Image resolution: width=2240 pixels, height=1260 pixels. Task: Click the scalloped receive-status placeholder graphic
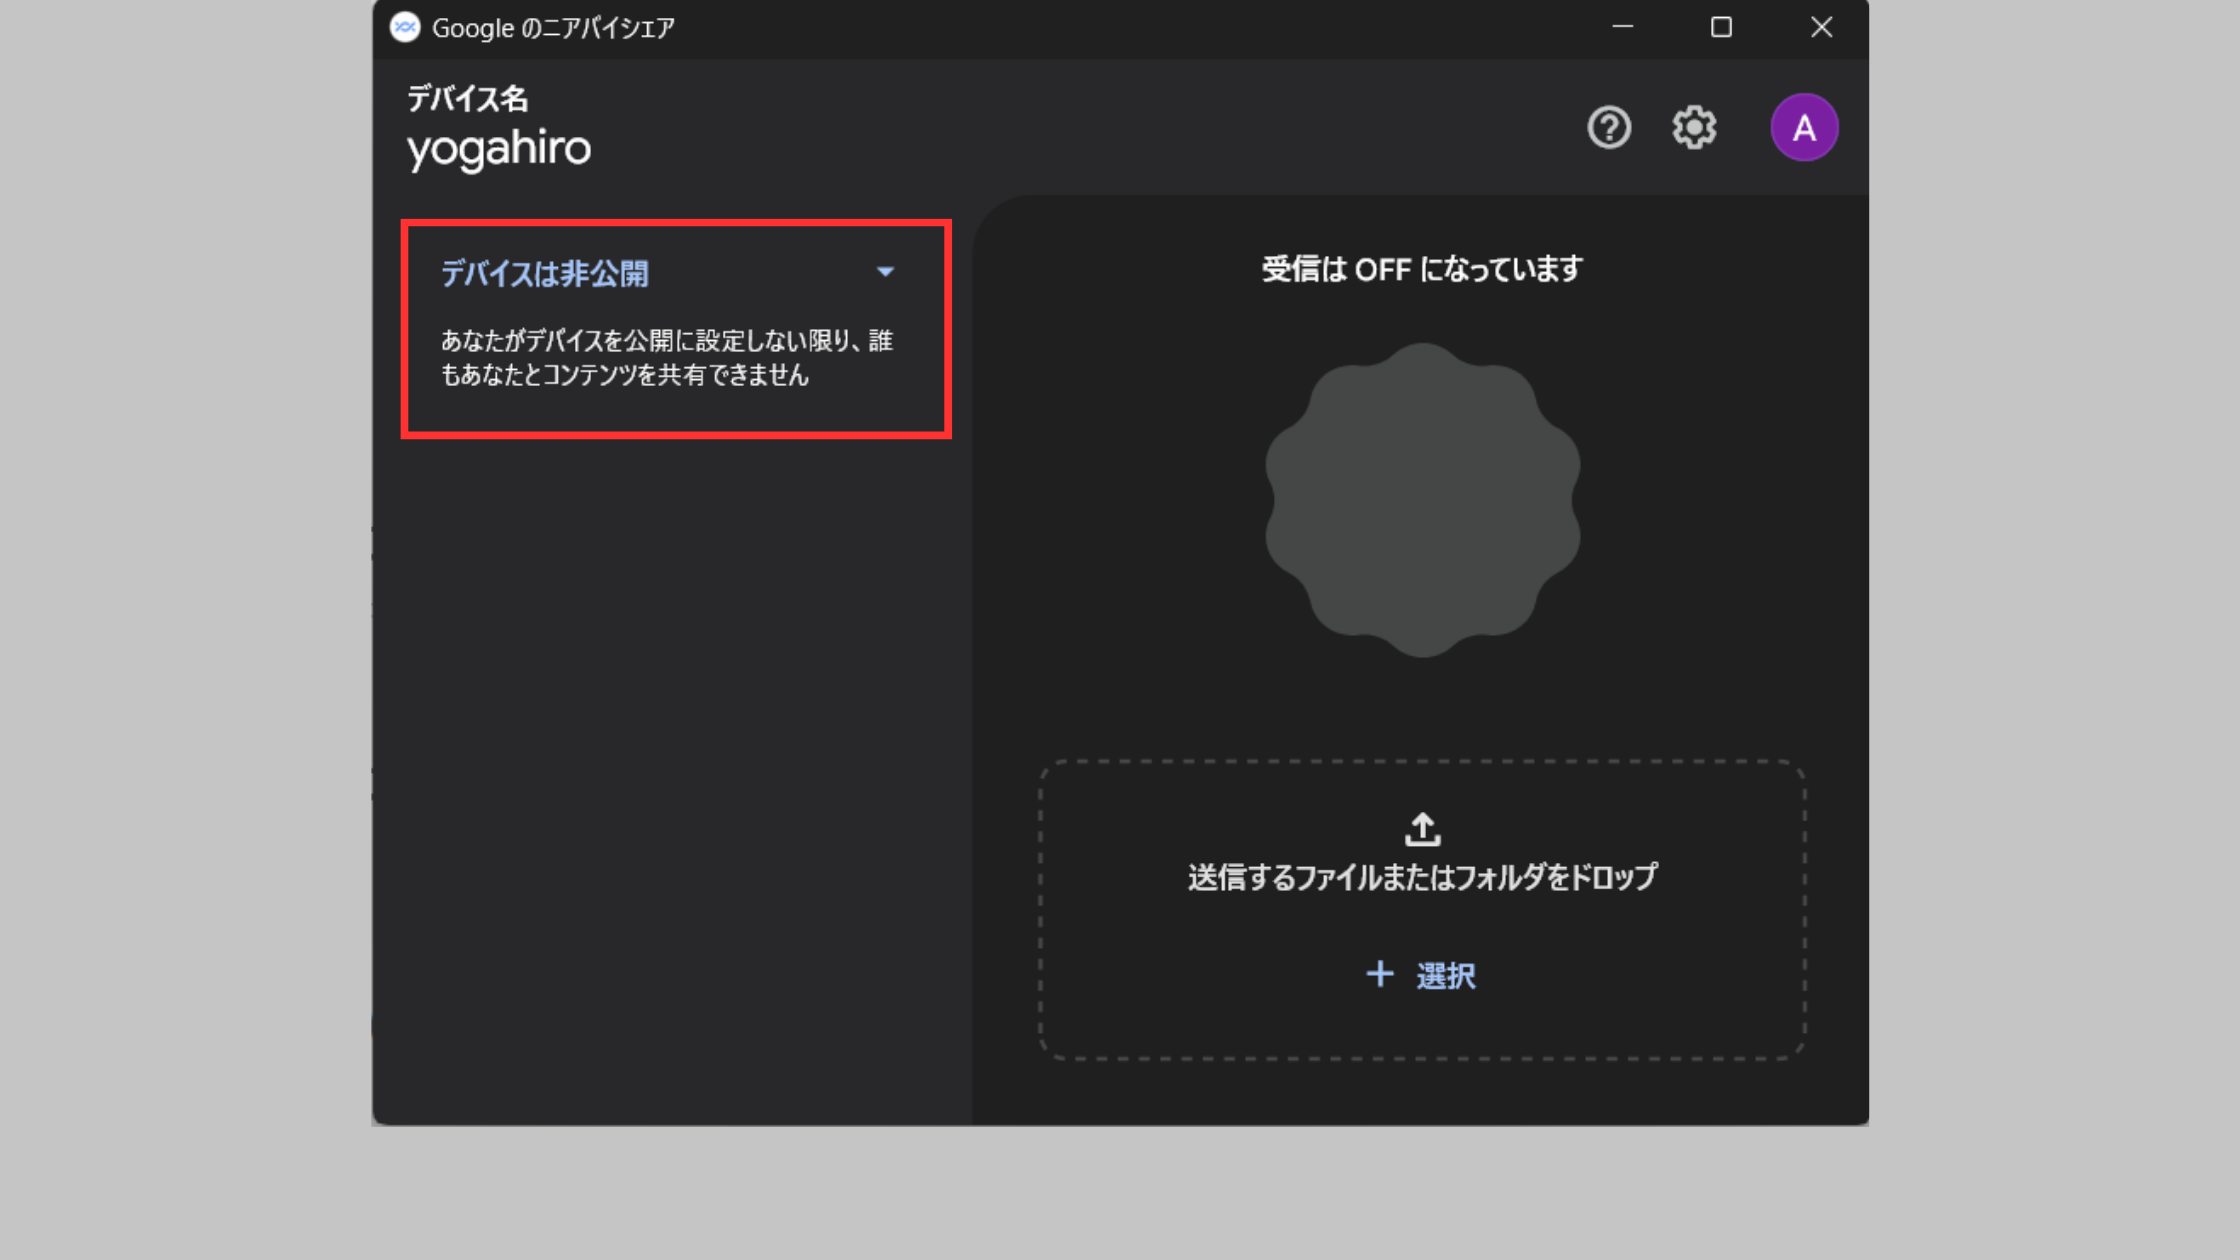(x=1422, y=500)
